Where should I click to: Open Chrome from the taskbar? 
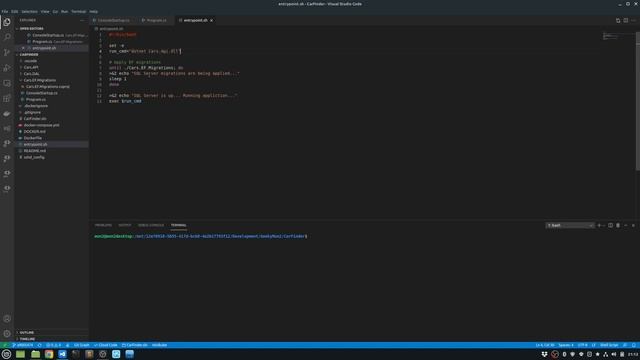49,354
